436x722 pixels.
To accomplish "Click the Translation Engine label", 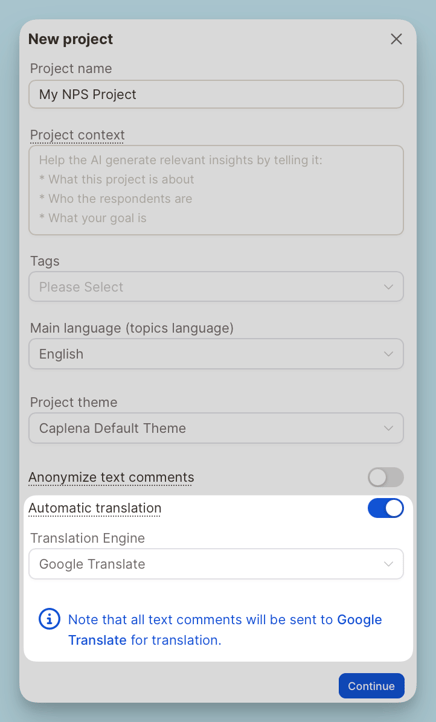I will [x=87, y=538].
